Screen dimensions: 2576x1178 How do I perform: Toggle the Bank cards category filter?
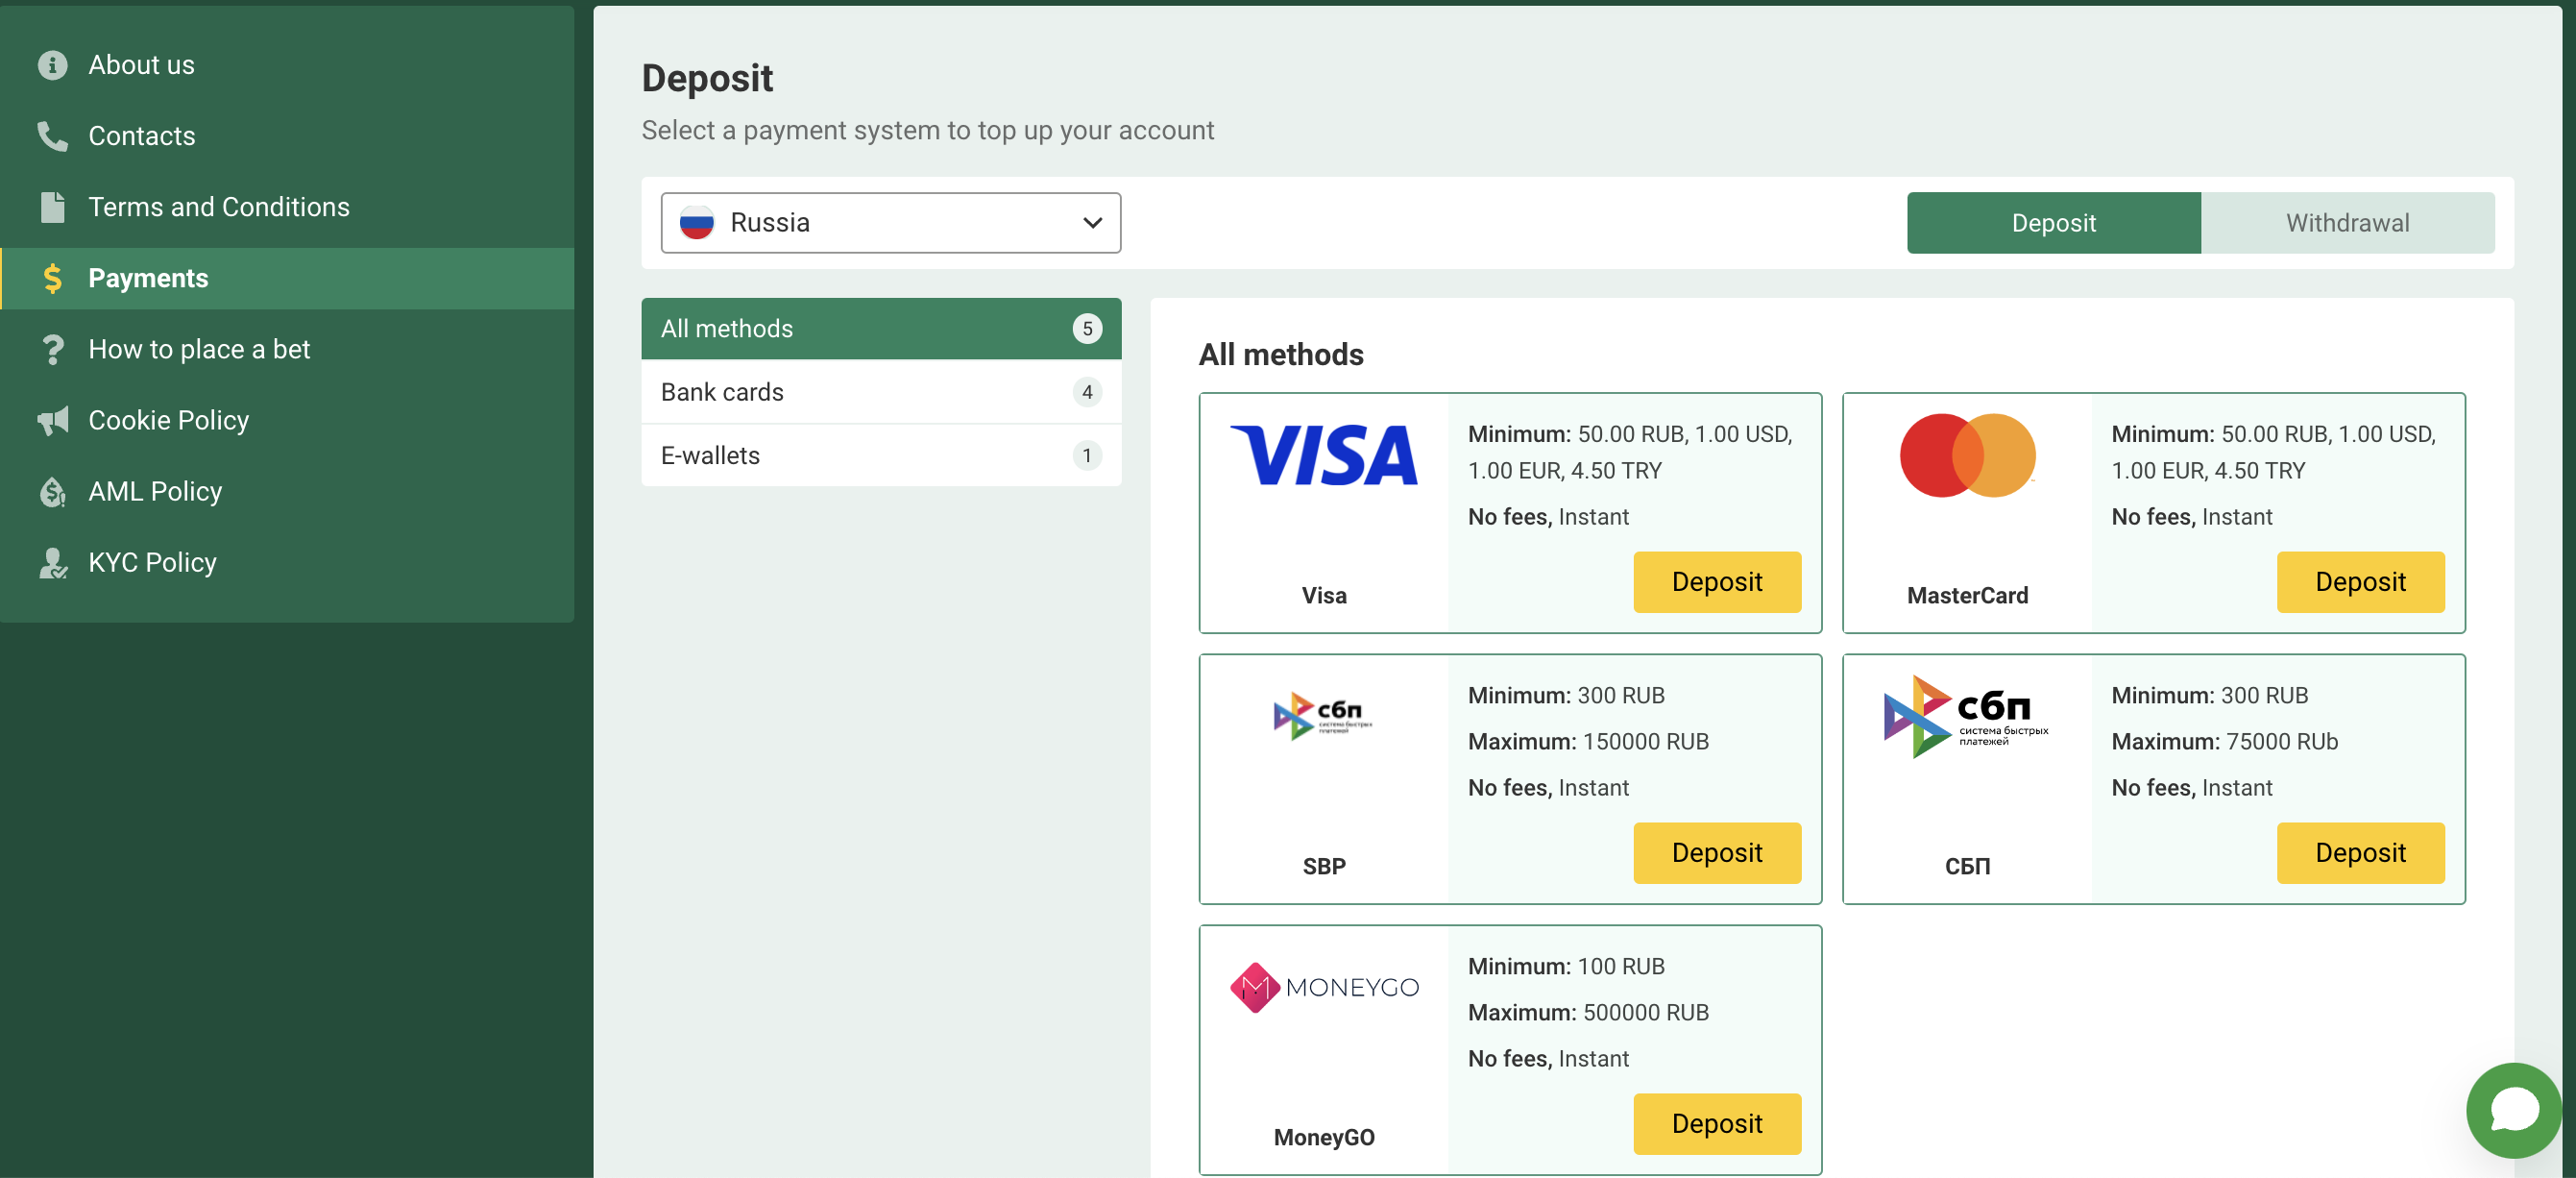click(x=881, y=391)
